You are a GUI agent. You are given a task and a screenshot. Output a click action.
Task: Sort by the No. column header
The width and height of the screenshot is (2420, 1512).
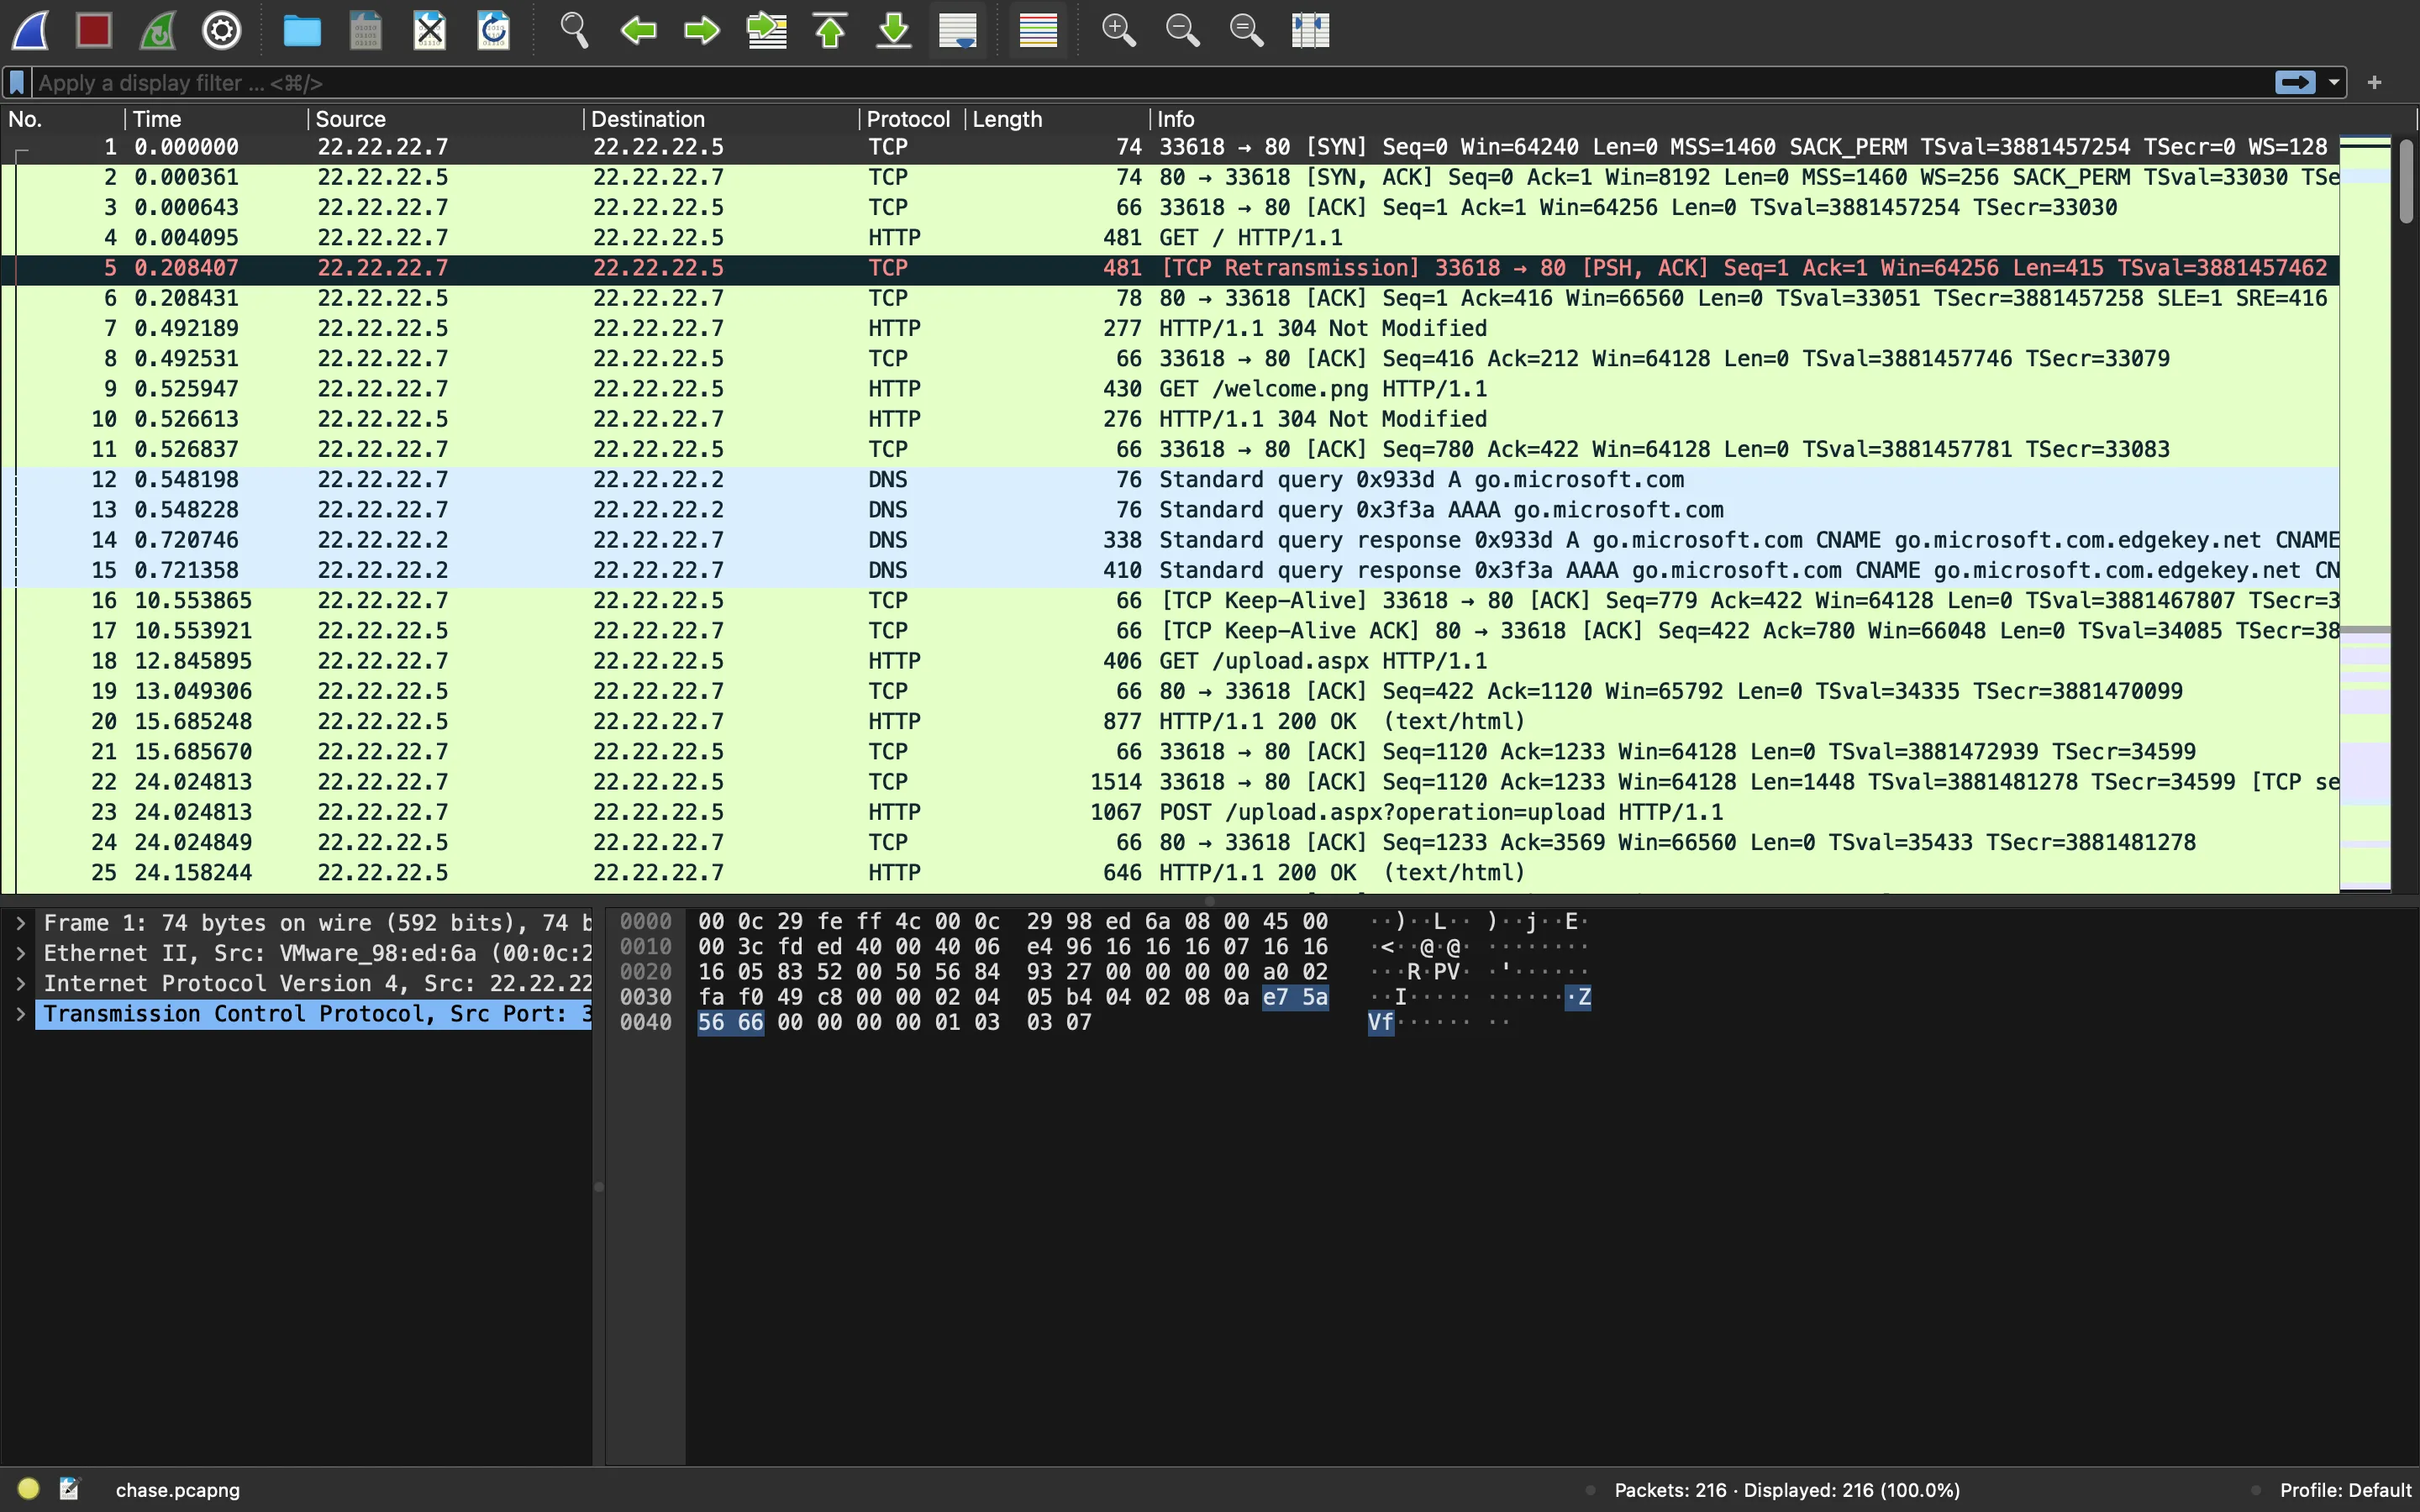click(63, 119)
